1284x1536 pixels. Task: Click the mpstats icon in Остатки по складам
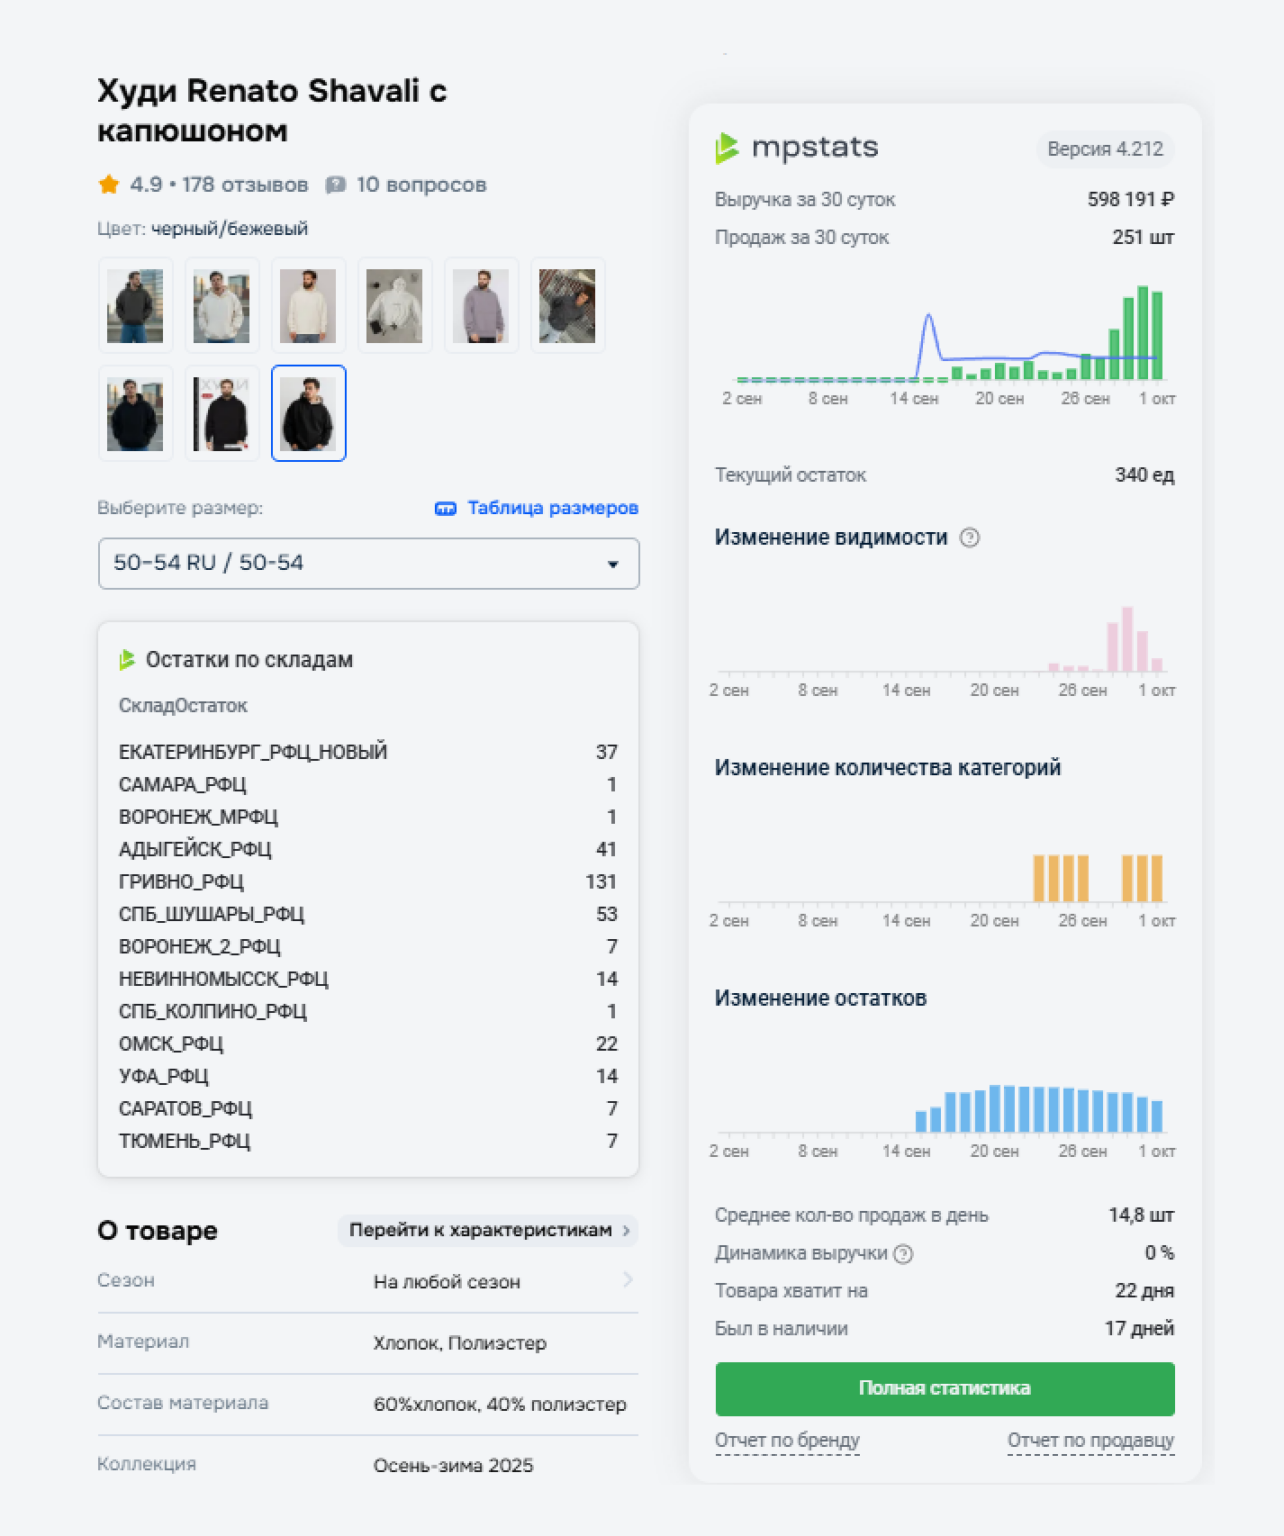point(127,660)
